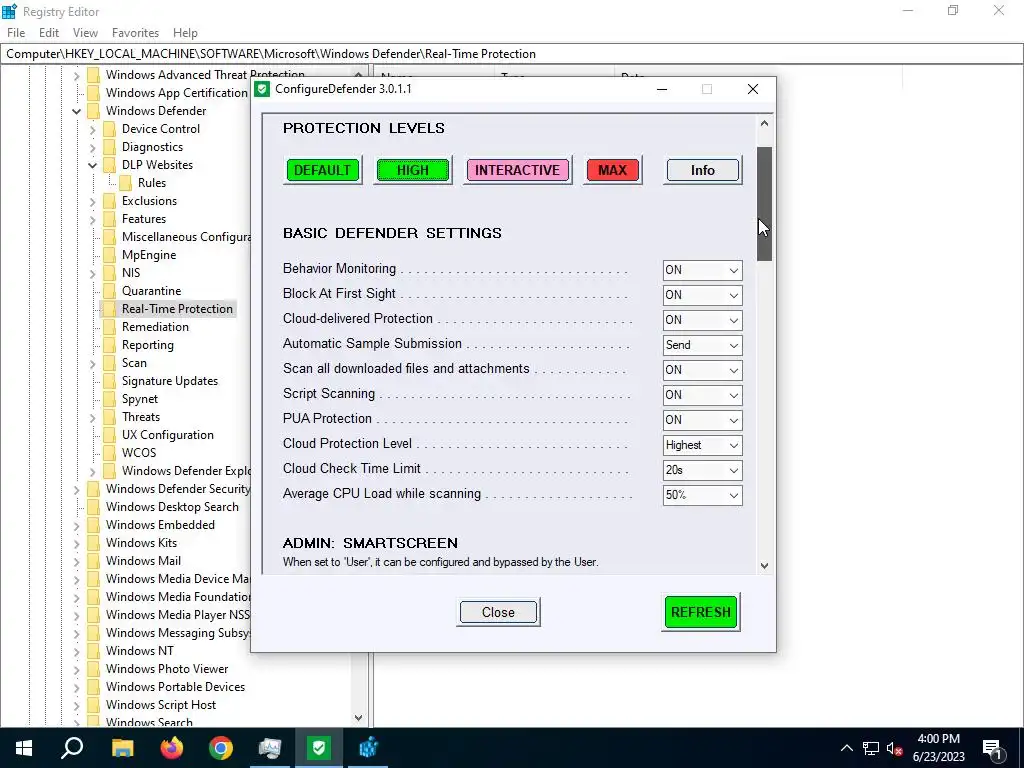Select the MpEngine folder icon
This screenshot has height=768, width=1024.
pyautogui.click(x=110, y=255)
